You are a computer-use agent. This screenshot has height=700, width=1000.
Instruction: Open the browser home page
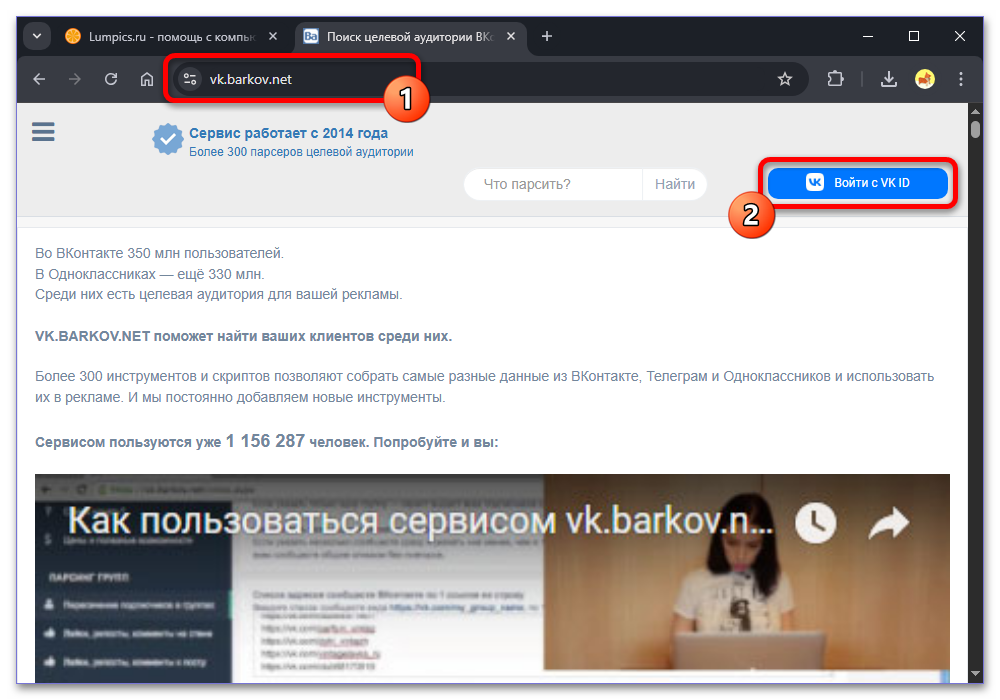tap(147, 79)
